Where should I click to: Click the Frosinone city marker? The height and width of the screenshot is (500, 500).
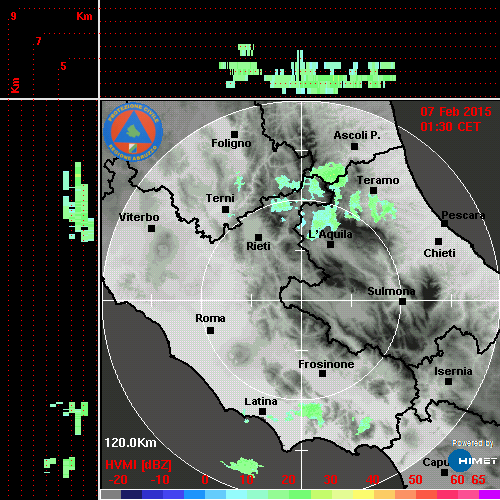coord(322,374)
